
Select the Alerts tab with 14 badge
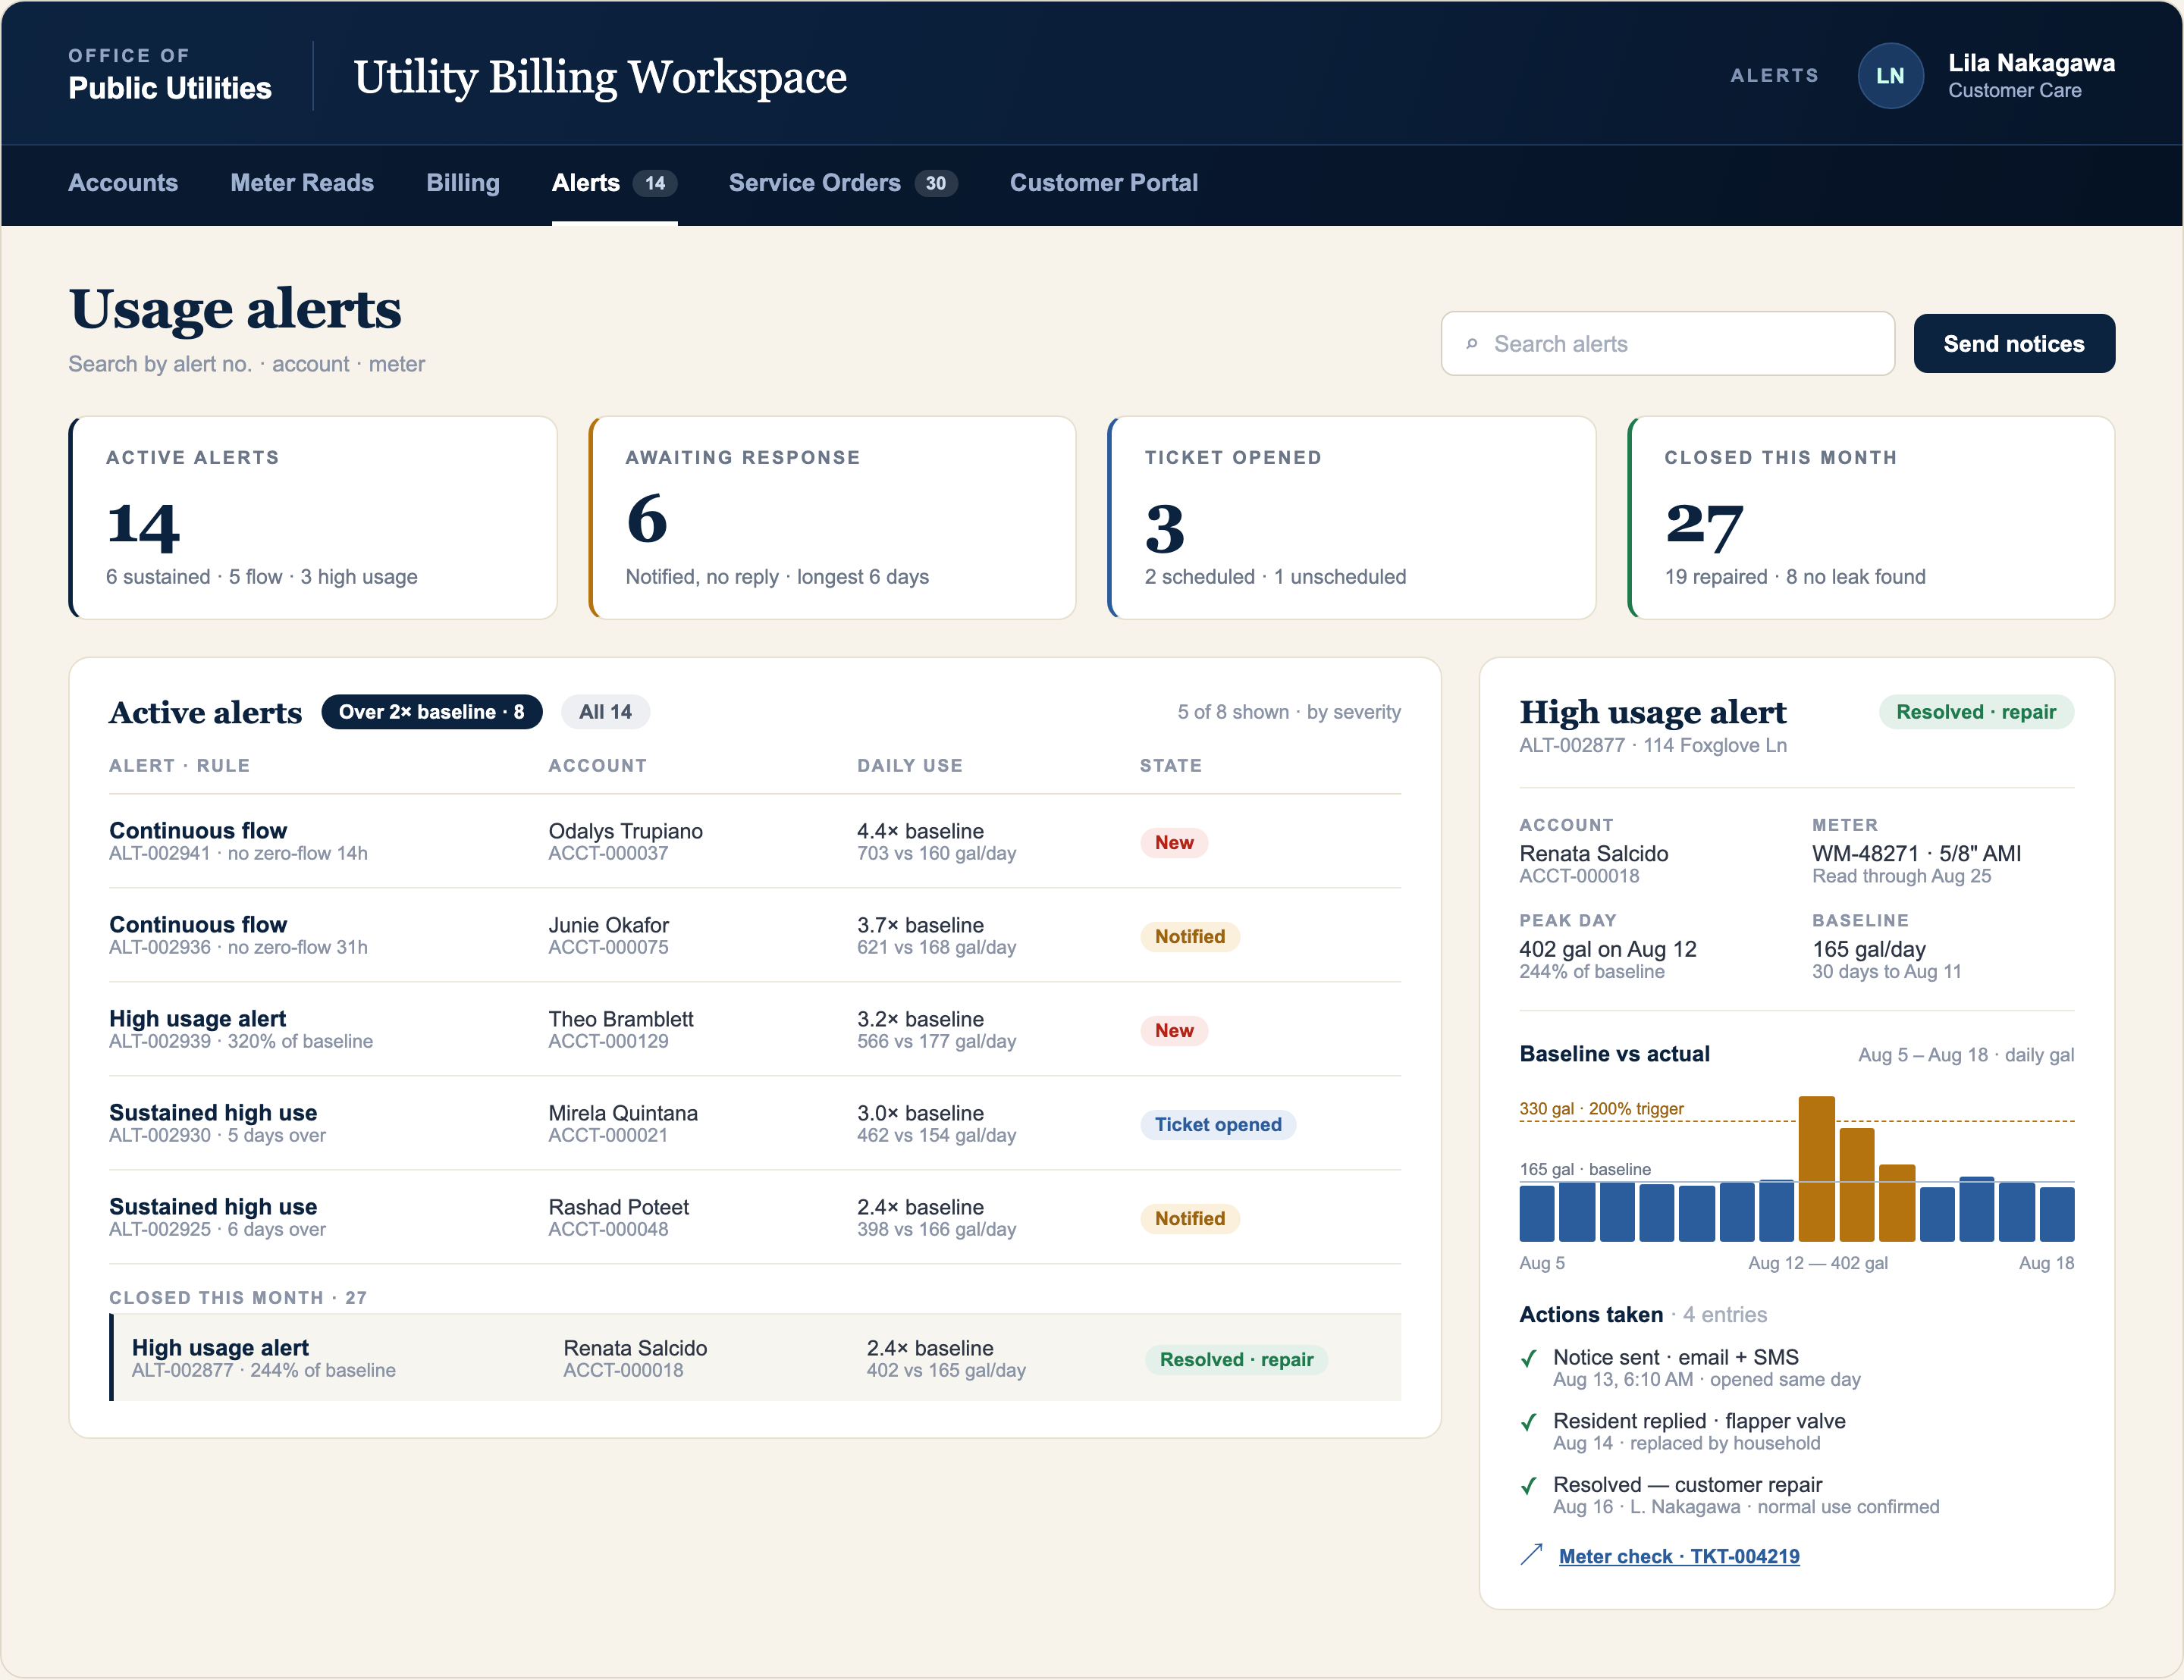614,183
